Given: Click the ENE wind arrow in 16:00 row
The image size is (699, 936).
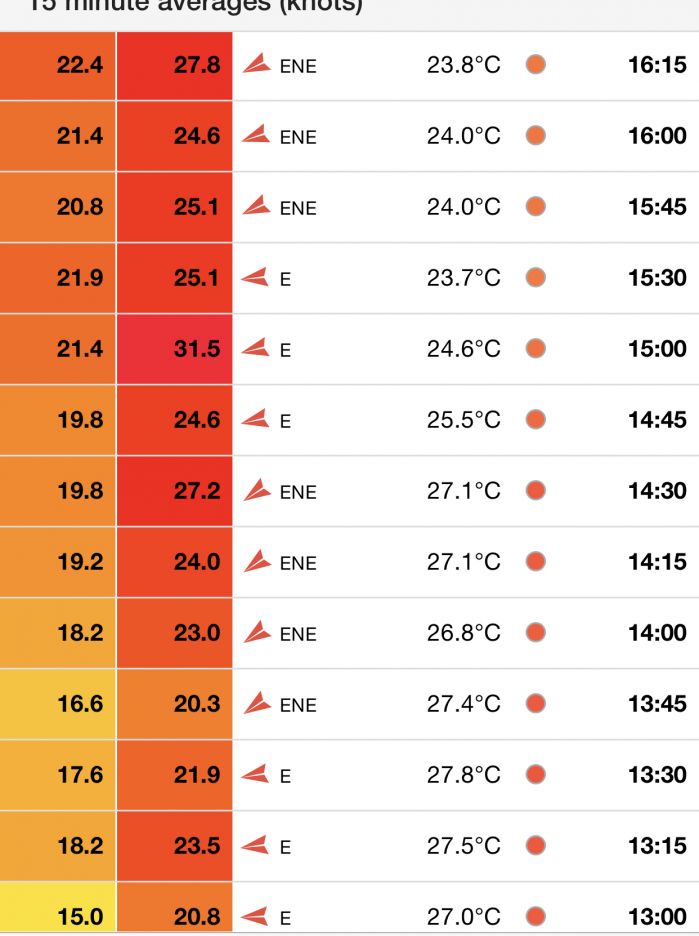Looking at the screenshot, I should point(257,135).
